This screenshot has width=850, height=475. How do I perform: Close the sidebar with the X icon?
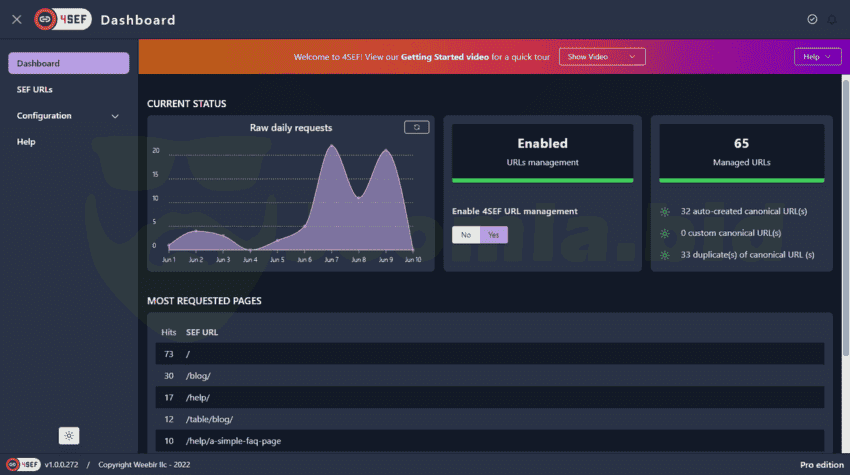pyautogui.click(x=16, y=20)
